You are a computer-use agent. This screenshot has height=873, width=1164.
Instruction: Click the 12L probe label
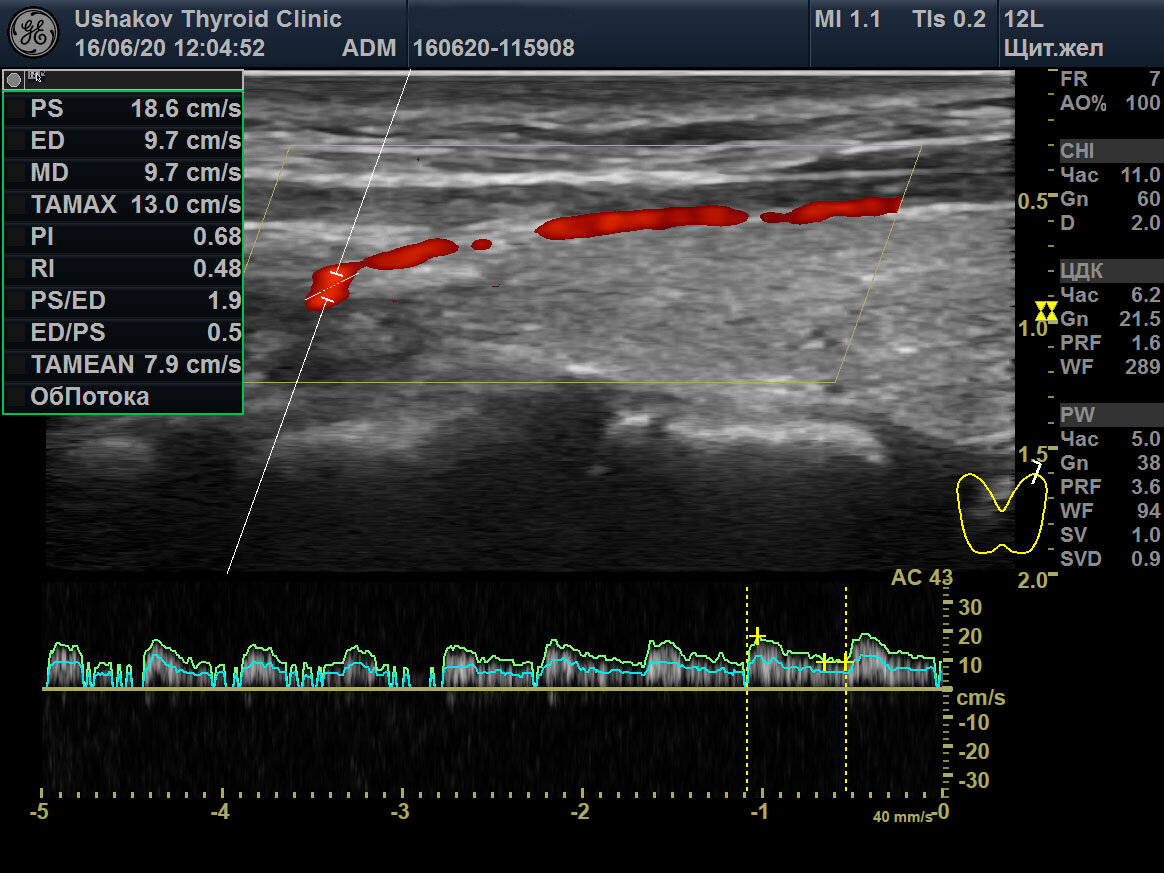(1024, 19)
